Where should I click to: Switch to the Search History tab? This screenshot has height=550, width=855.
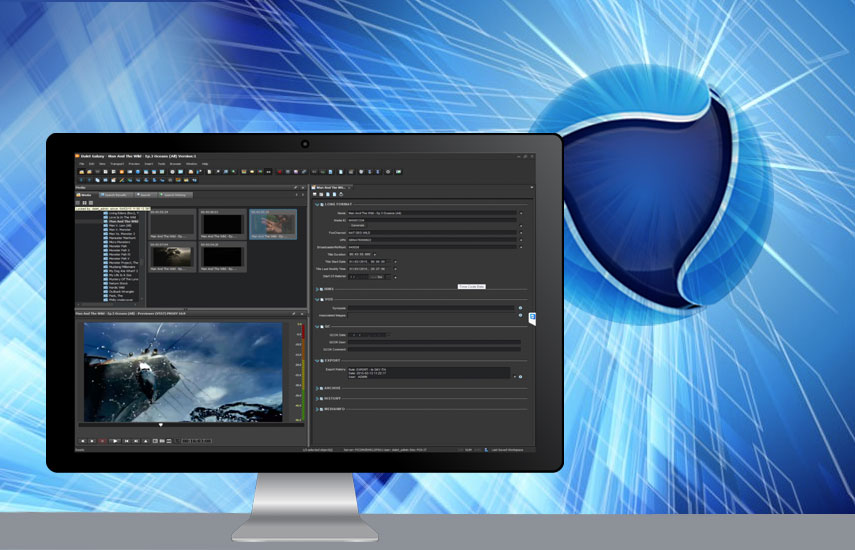pyautogui.click(x=176, y=195)
